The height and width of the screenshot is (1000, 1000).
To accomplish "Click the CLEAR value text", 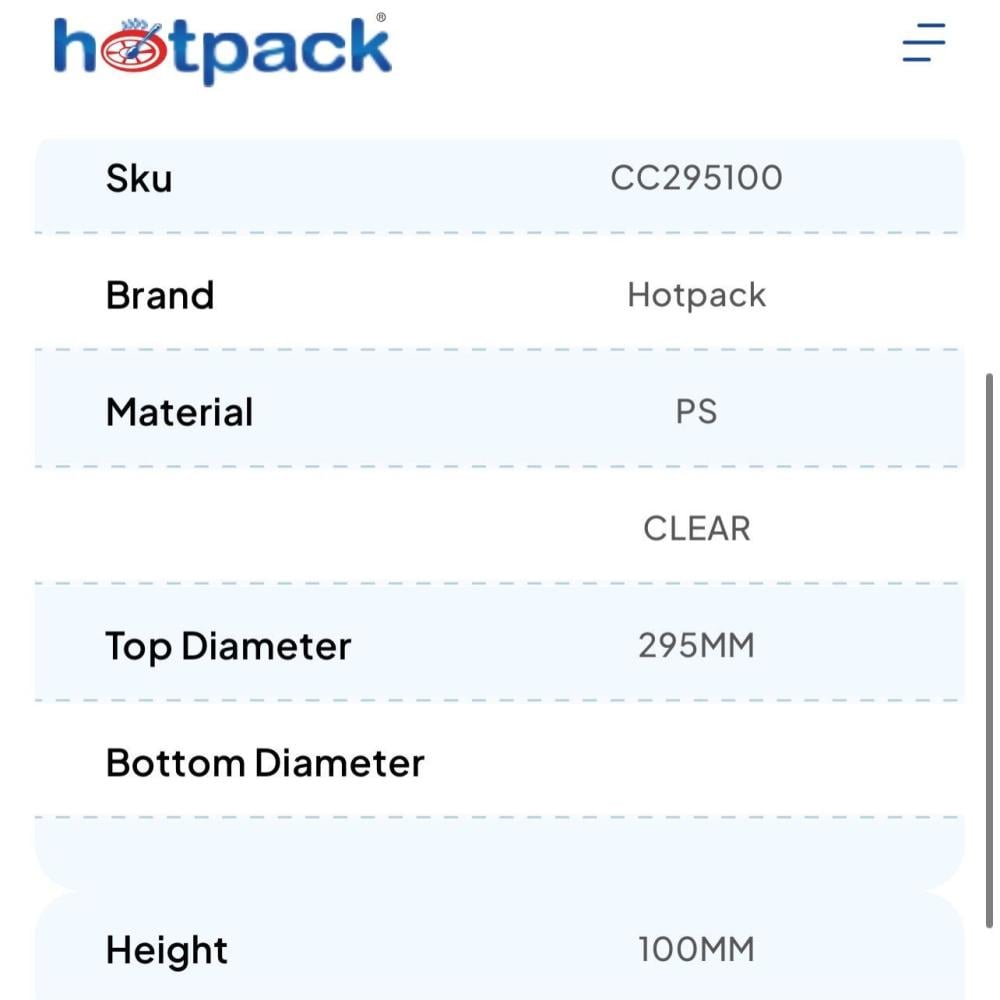I will (x=696, y=529).
